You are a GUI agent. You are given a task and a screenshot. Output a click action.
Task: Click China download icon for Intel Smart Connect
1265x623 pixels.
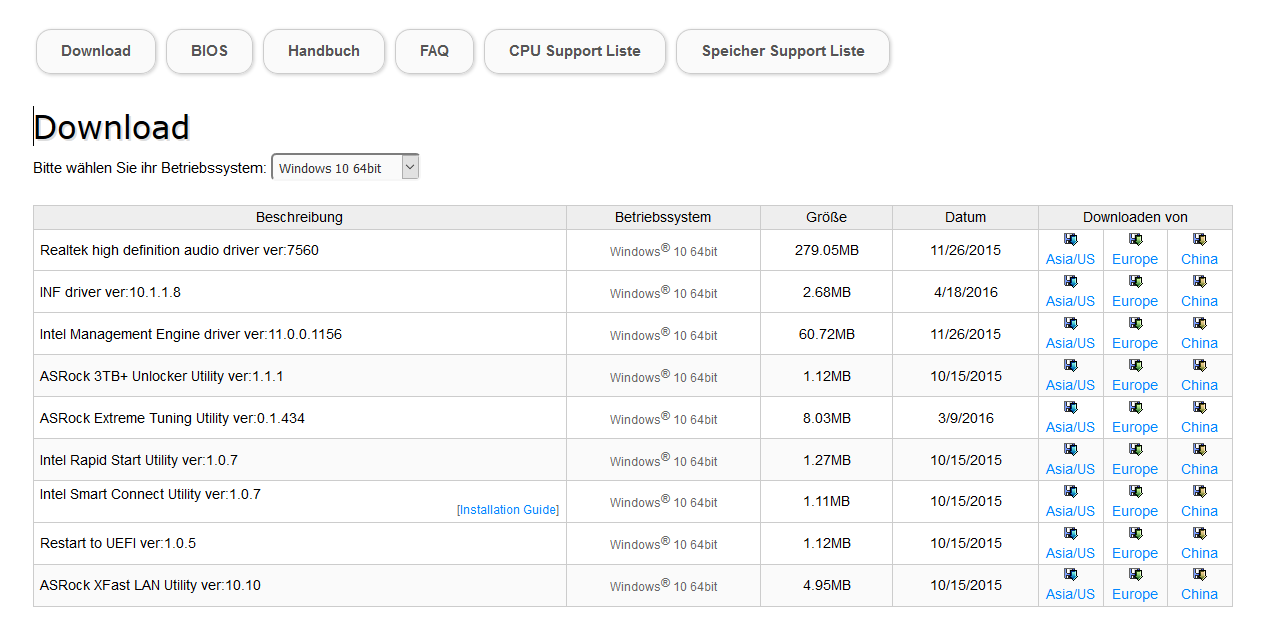1199,492
